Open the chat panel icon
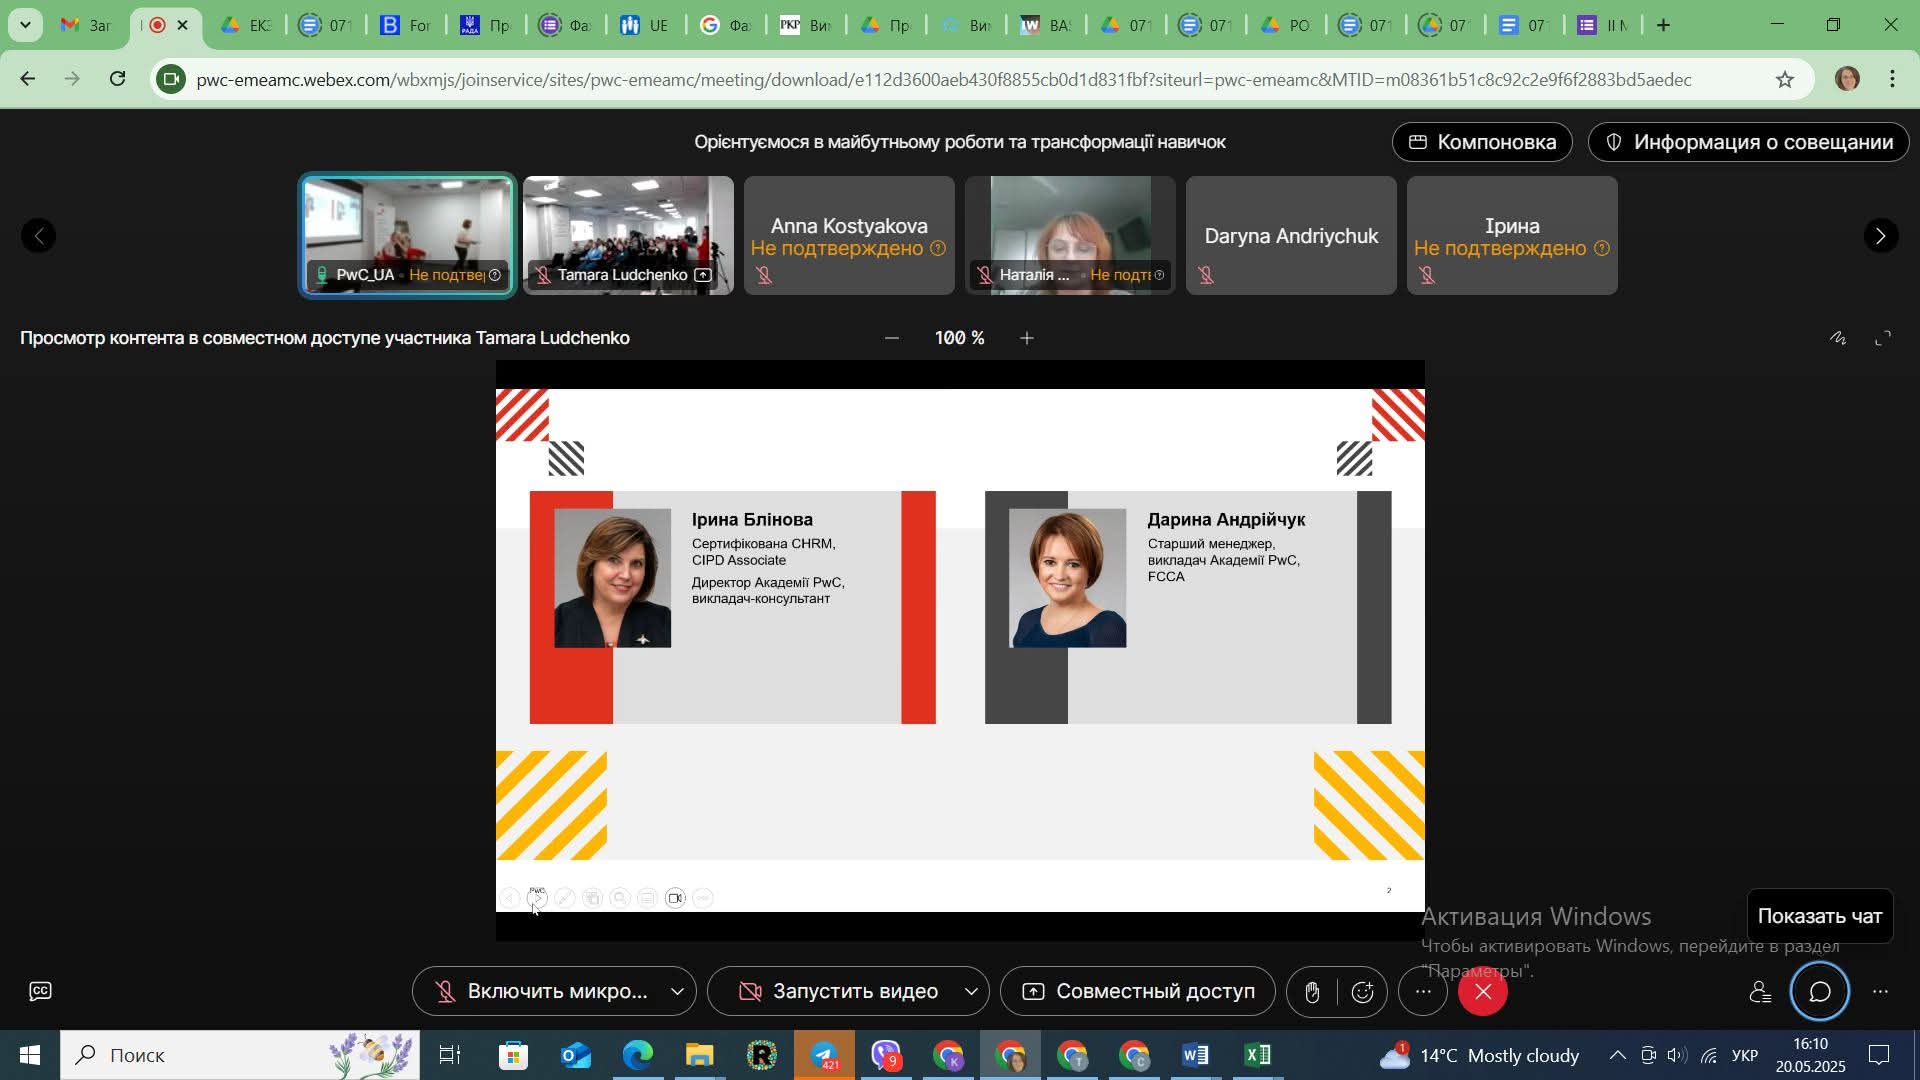The height and width of the screenshot is (1080, 1920). pos(1819,992)
